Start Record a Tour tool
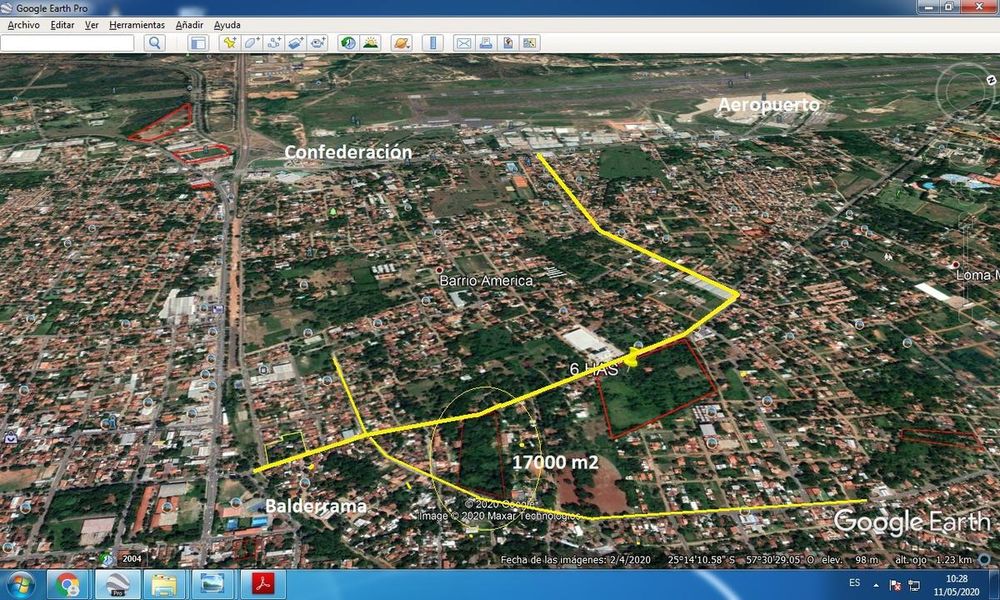Screen dimensions: 1000x600 (x=318, y=43)
